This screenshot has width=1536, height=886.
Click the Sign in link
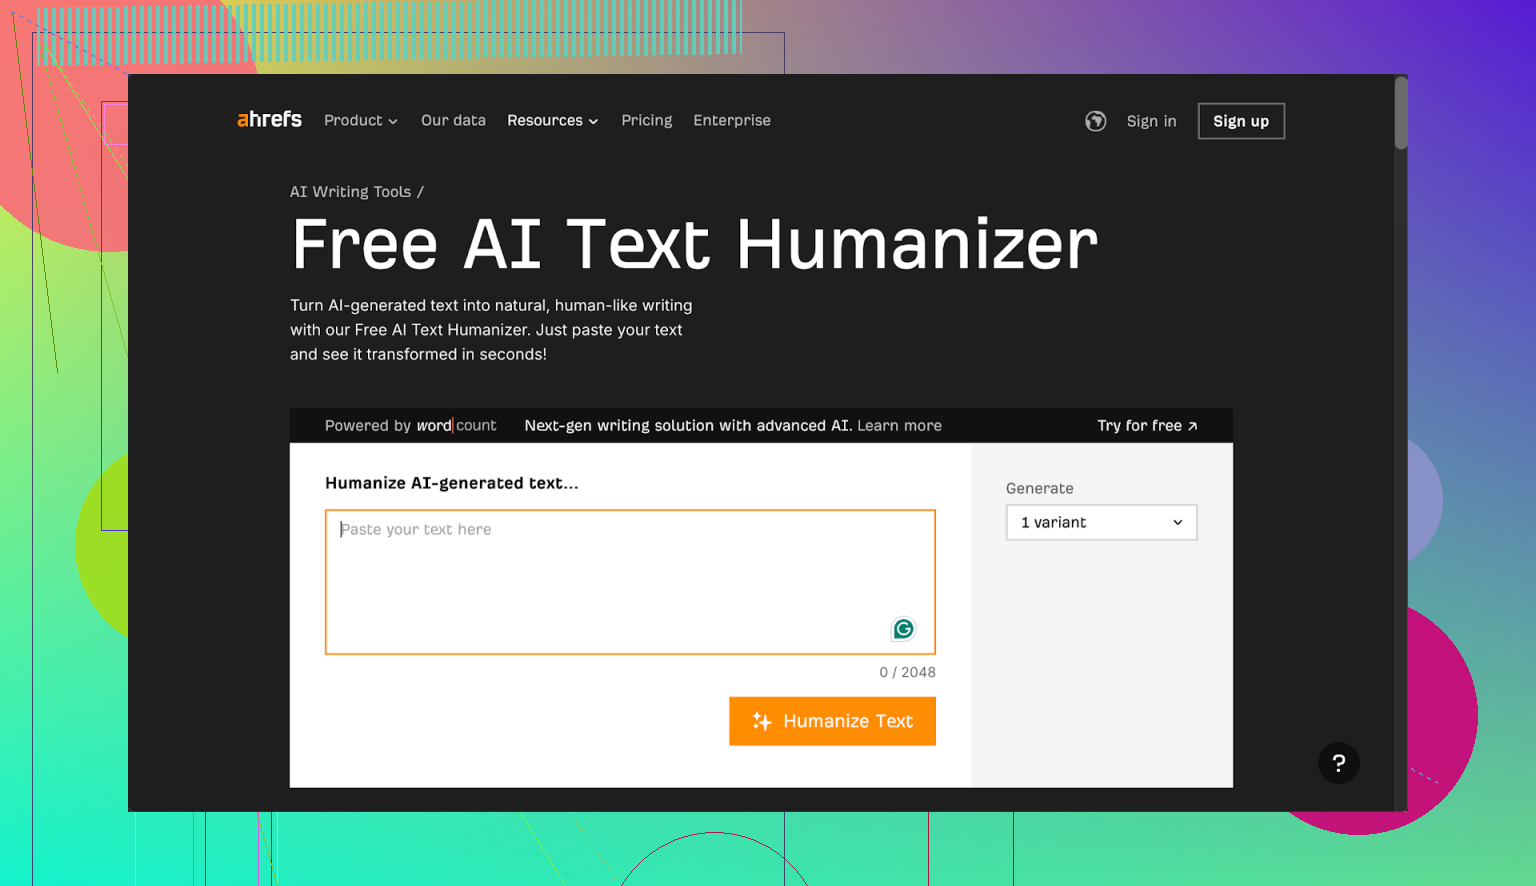tap(1151, 120)
